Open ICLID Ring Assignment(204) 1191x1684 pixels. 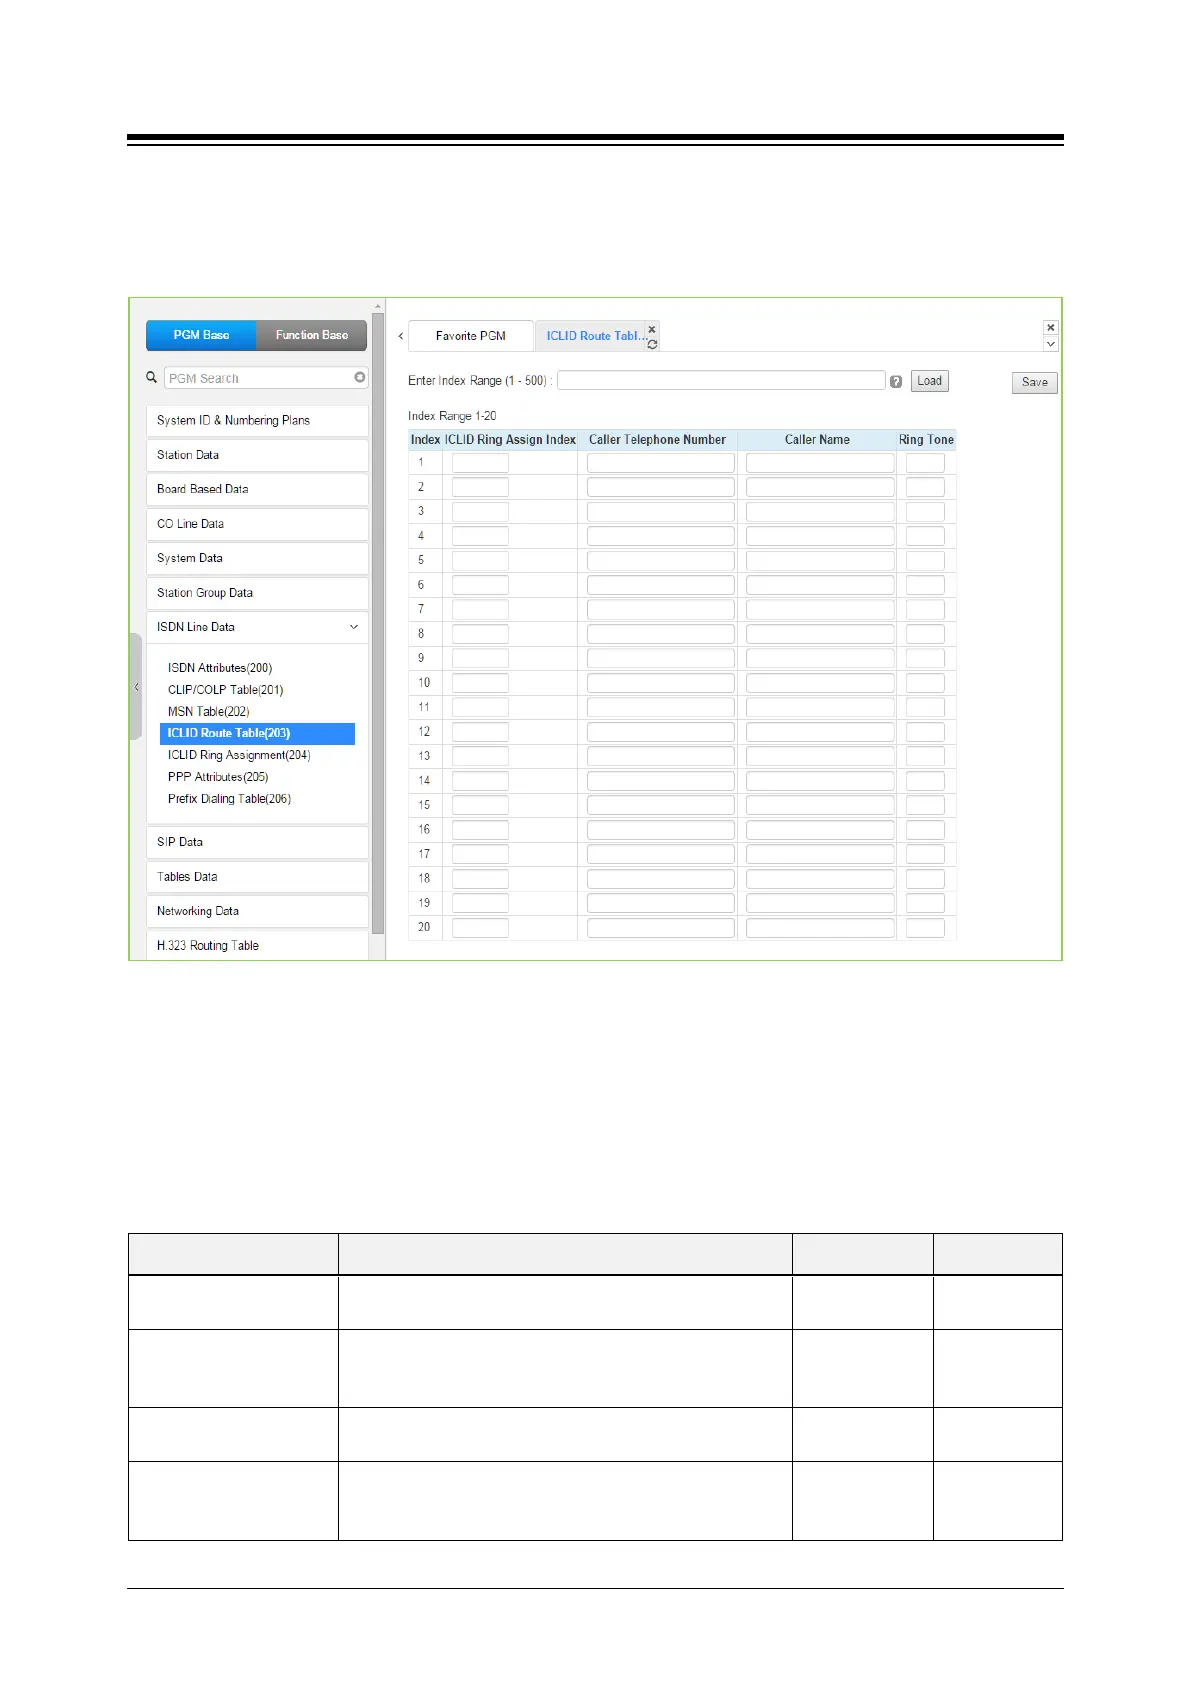coord(239,756)
